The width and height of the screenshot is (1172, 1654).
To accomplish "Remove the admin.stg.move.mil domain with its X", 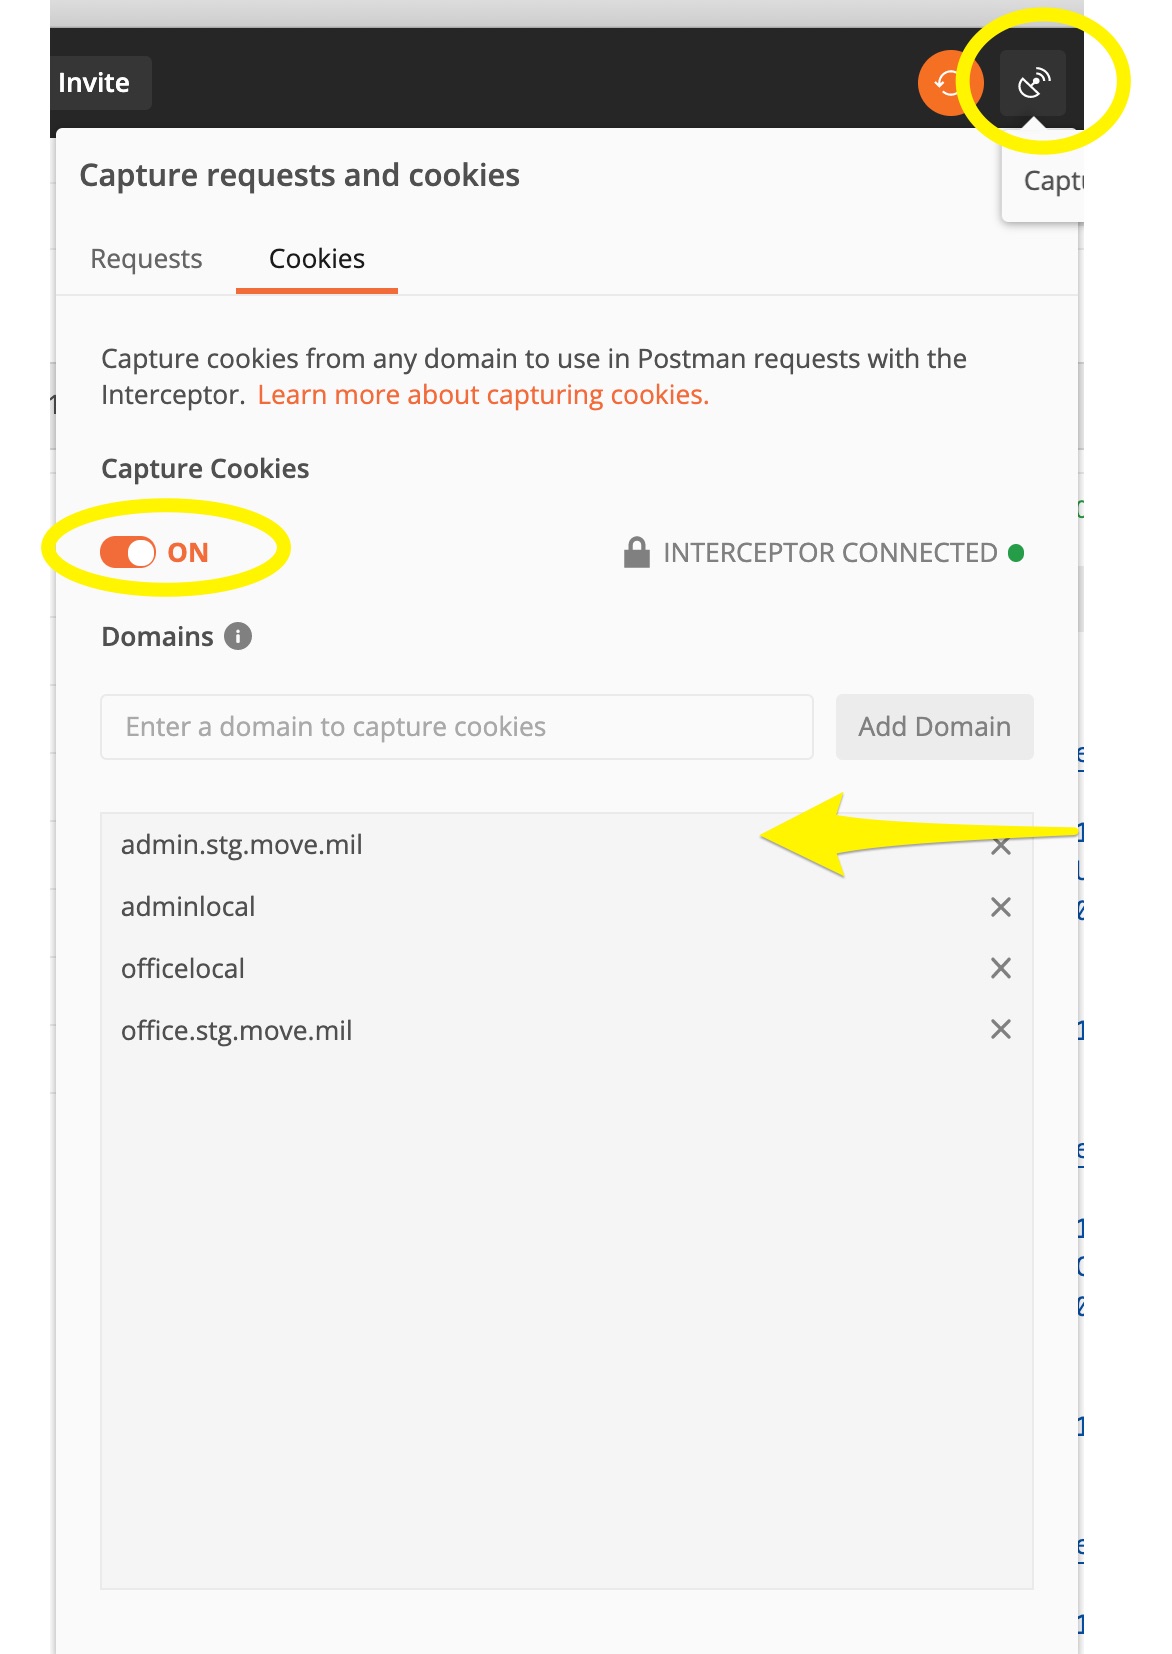I will pos(999,845).
